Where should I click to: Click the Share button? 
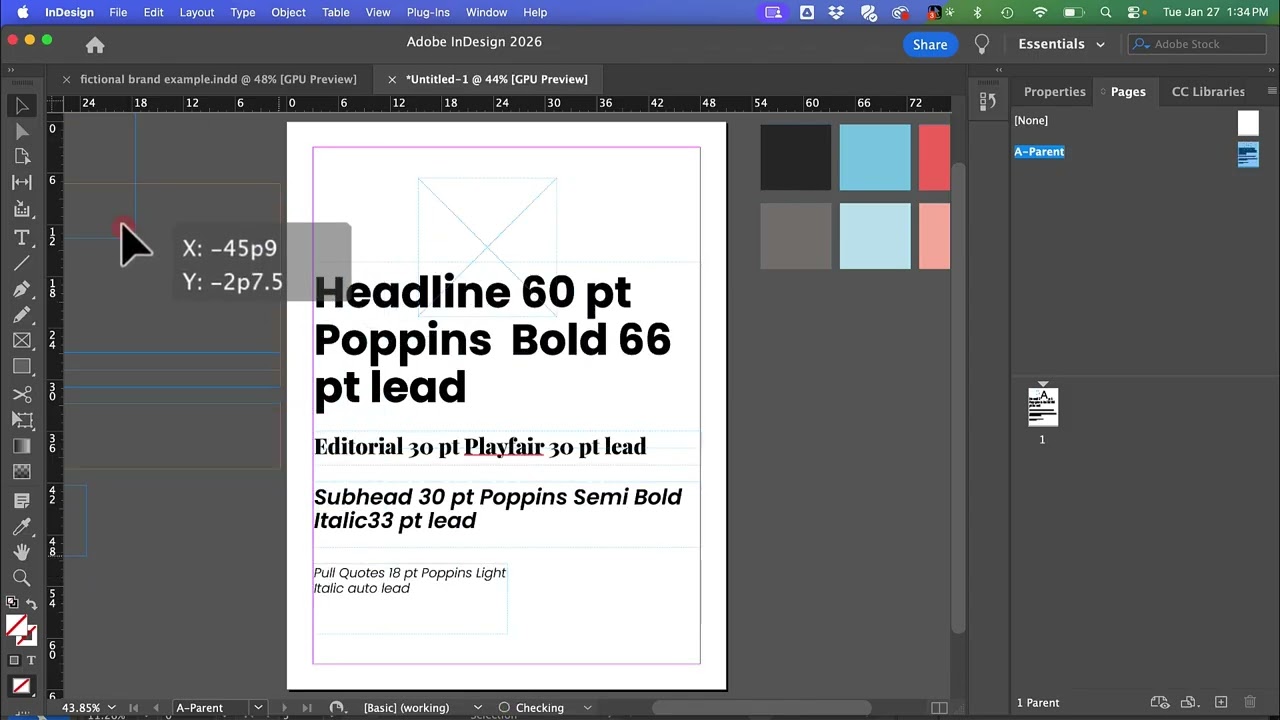click(x=930, y=44)
